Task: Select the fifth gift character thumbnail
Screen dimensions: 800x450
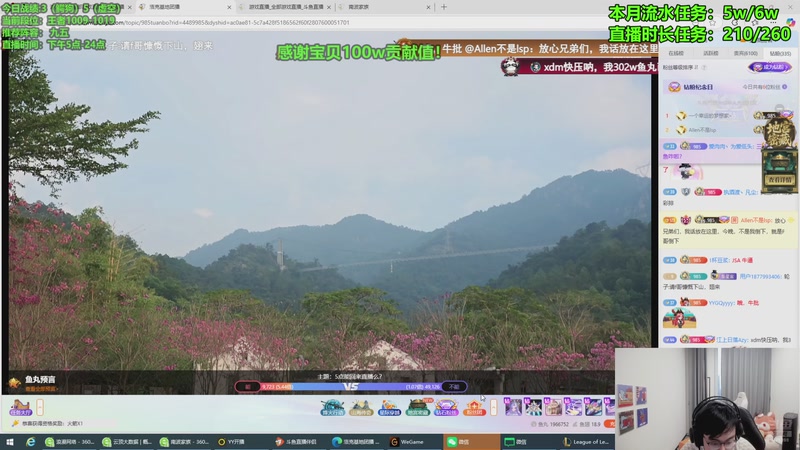Action: click(x=593, y=407)
